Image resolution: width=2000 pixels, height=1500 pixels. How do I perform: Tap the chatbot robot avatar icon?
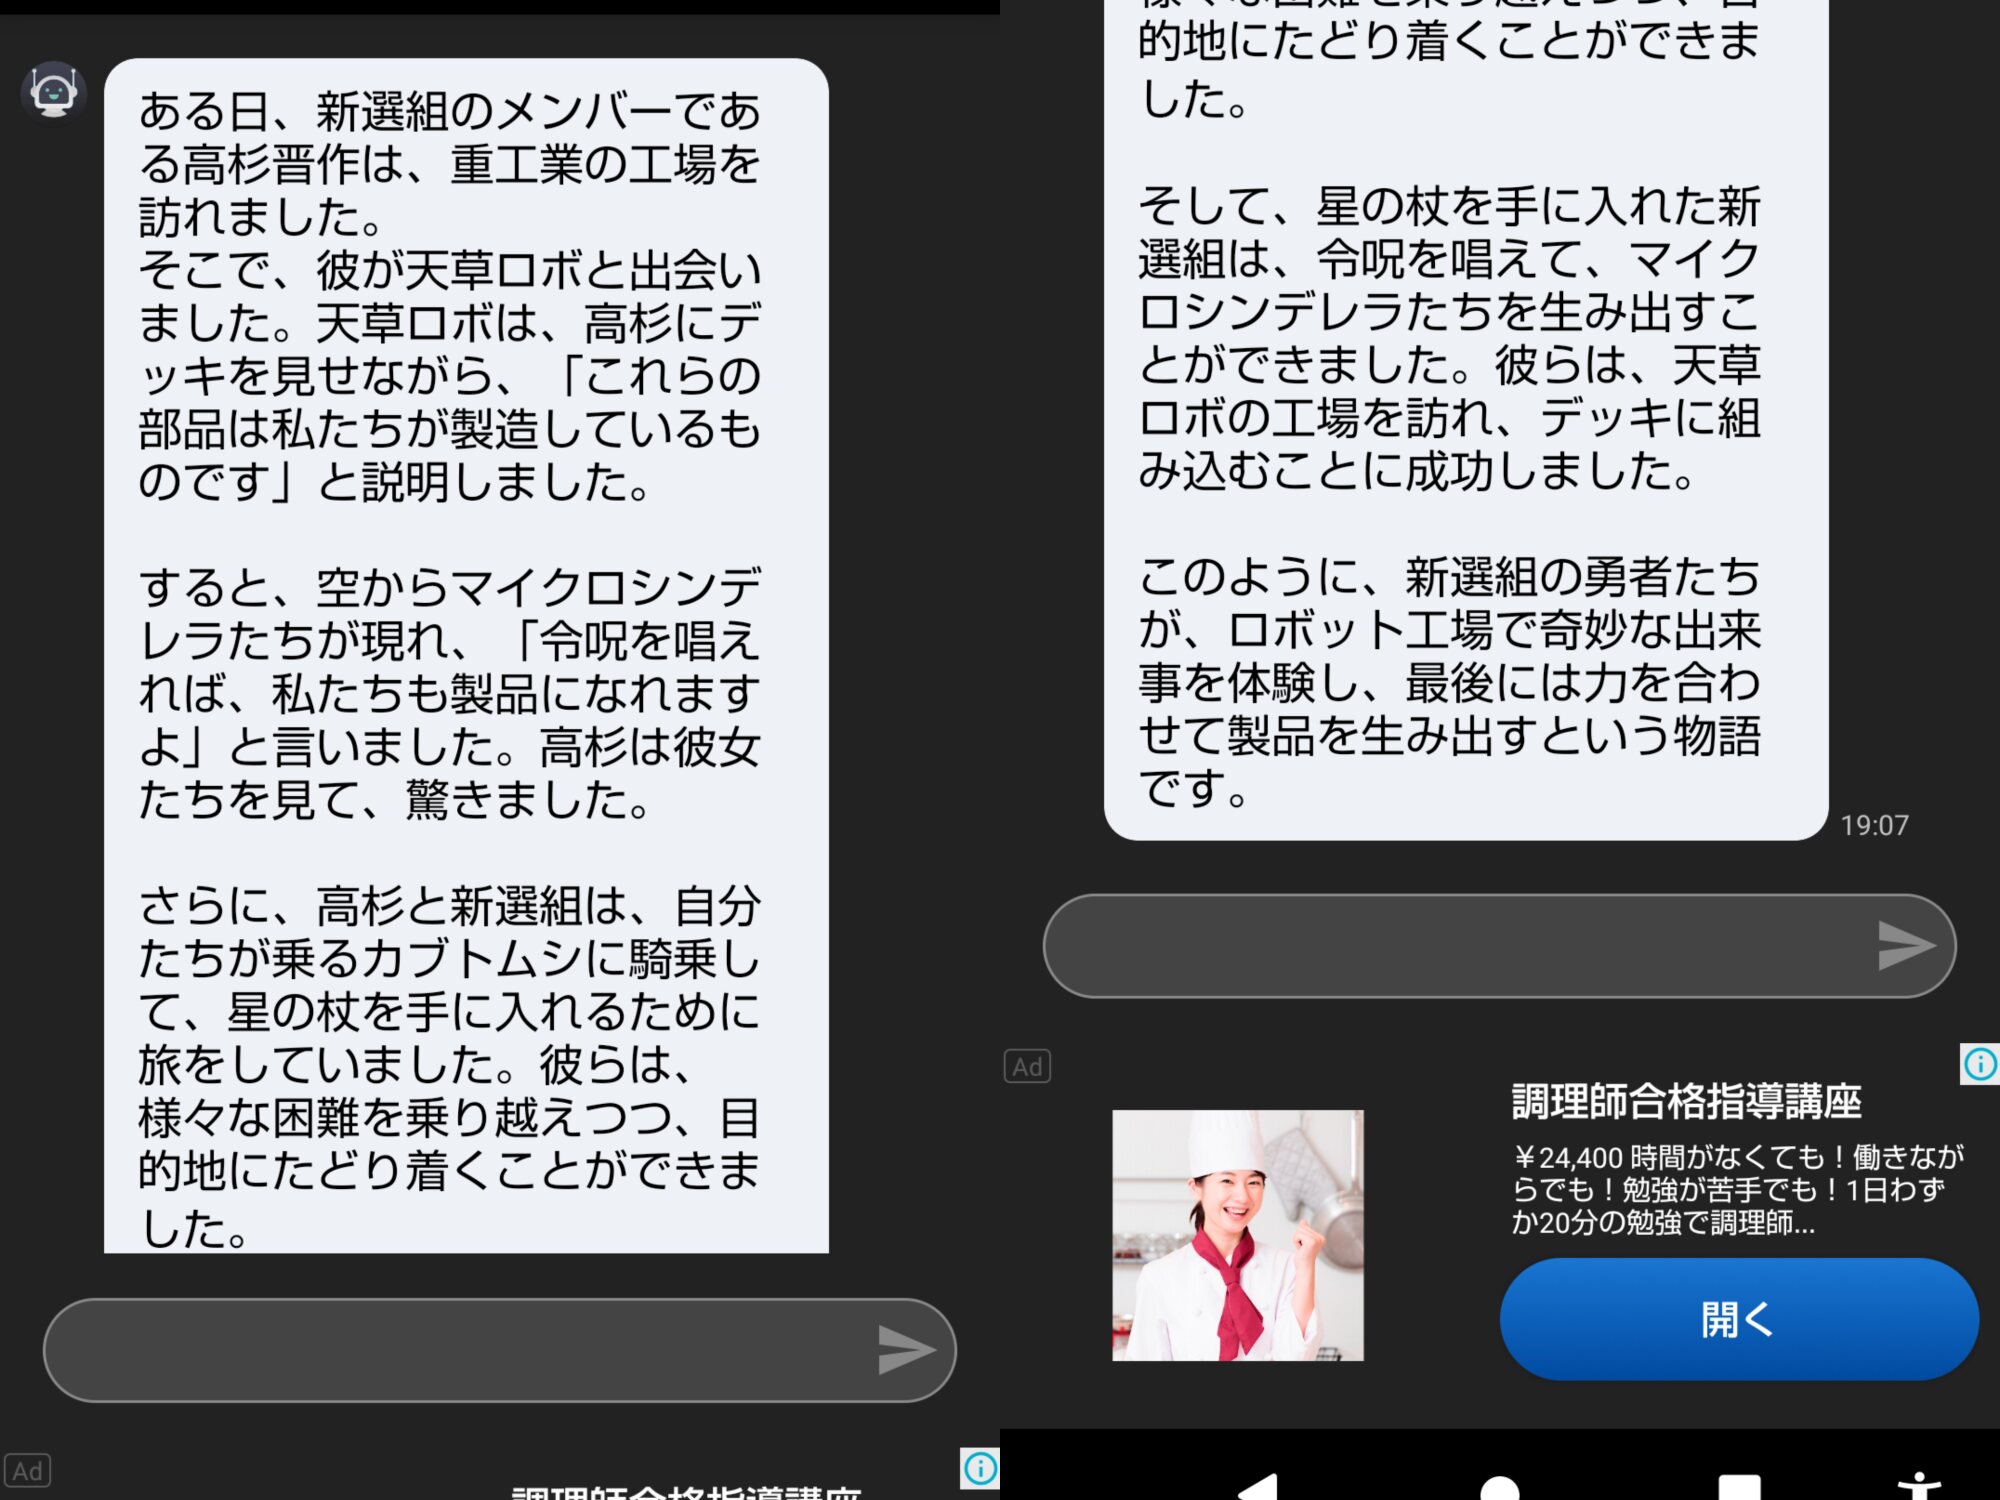(53, 92)
